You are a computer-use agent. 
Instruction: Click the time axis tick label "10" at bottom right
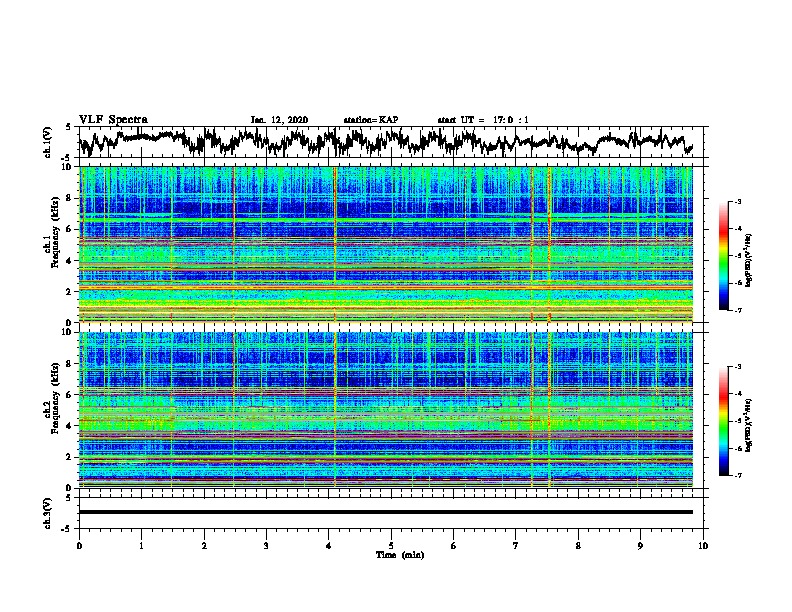pyautogui.click(x=703, y=546)
